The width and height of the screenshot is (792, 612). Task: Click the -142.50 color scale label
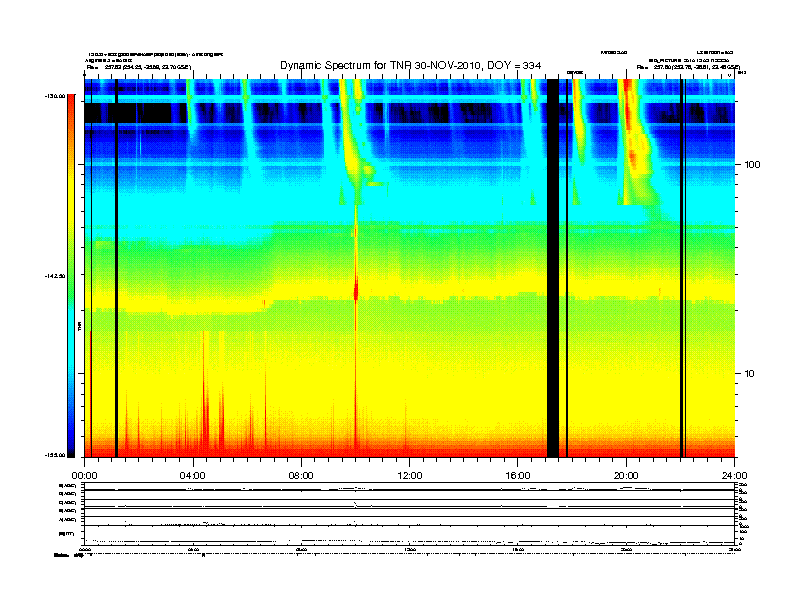(x=56, y=276)
